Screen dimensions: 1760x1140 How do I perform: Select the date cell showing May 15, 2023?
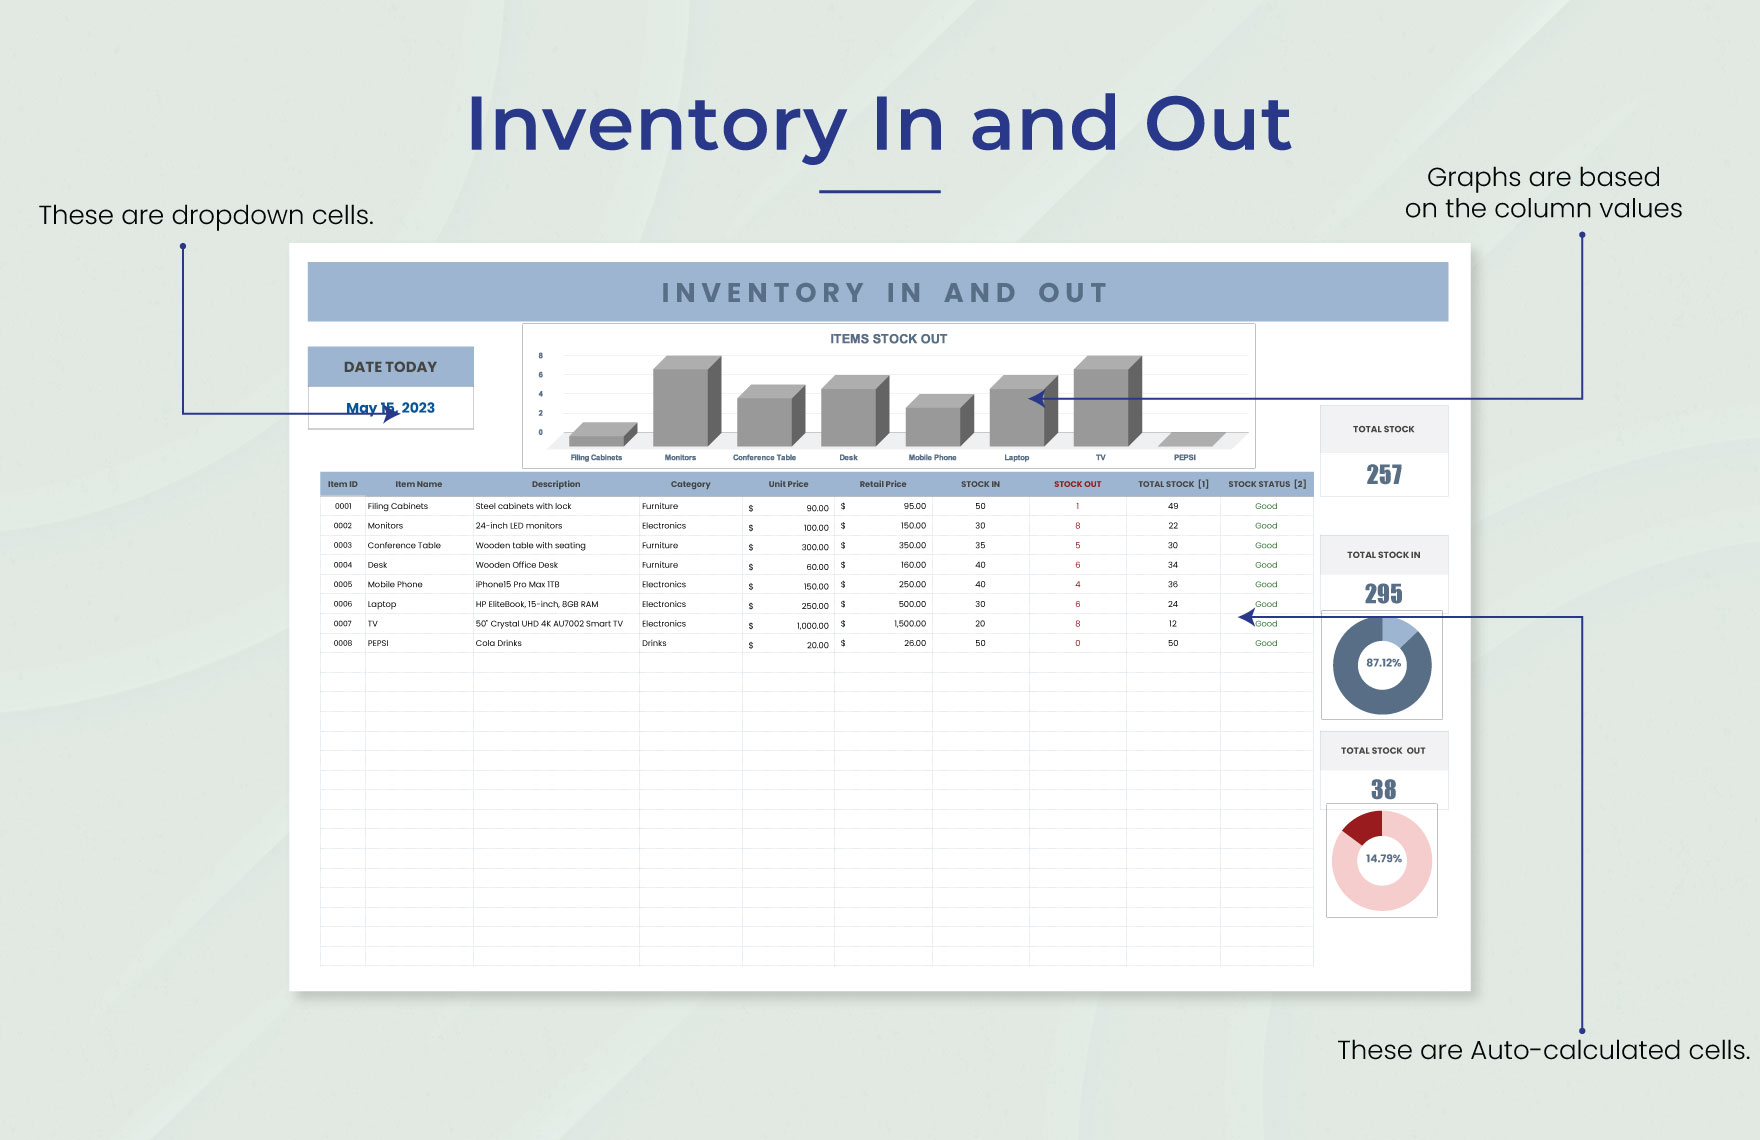389,407
